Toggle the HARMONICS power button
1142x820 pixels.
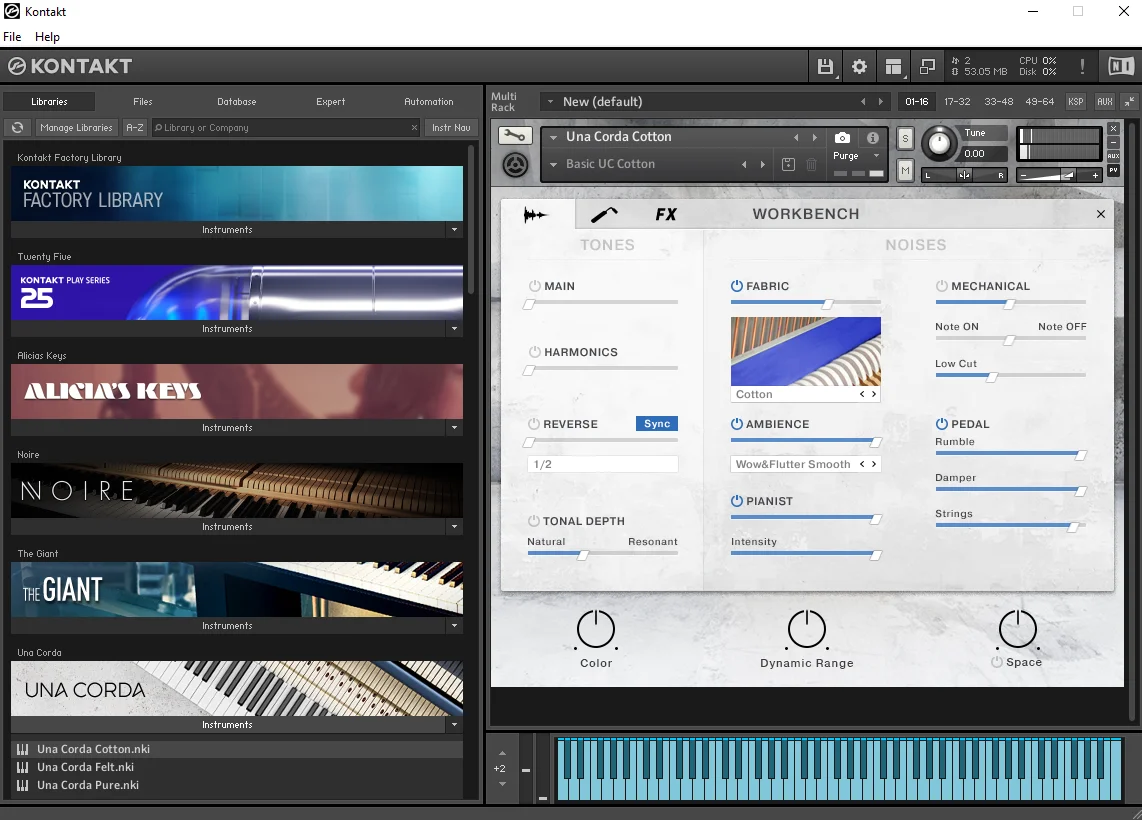pos(535,352)
